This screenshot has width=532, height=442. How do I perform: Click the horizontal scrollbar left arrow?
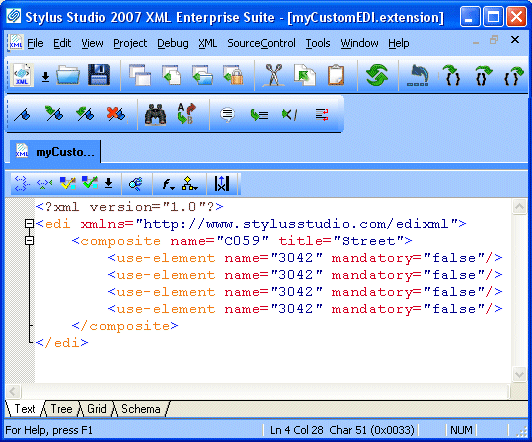pyautogui.click(x=13, y=391)
